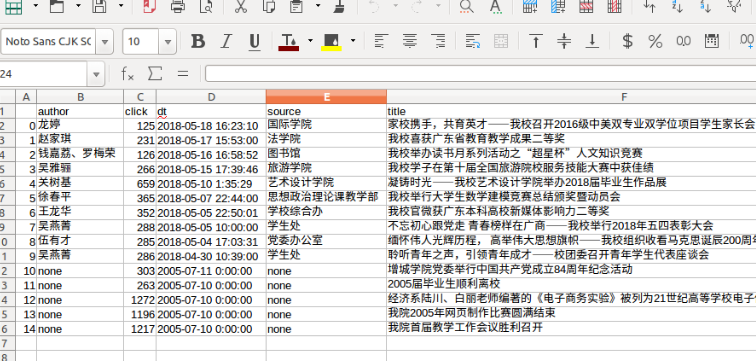This screenshot has height=361, width=756.
Task: Select the title '2005届毕业生顺利离校'
Action: (571, 284)
